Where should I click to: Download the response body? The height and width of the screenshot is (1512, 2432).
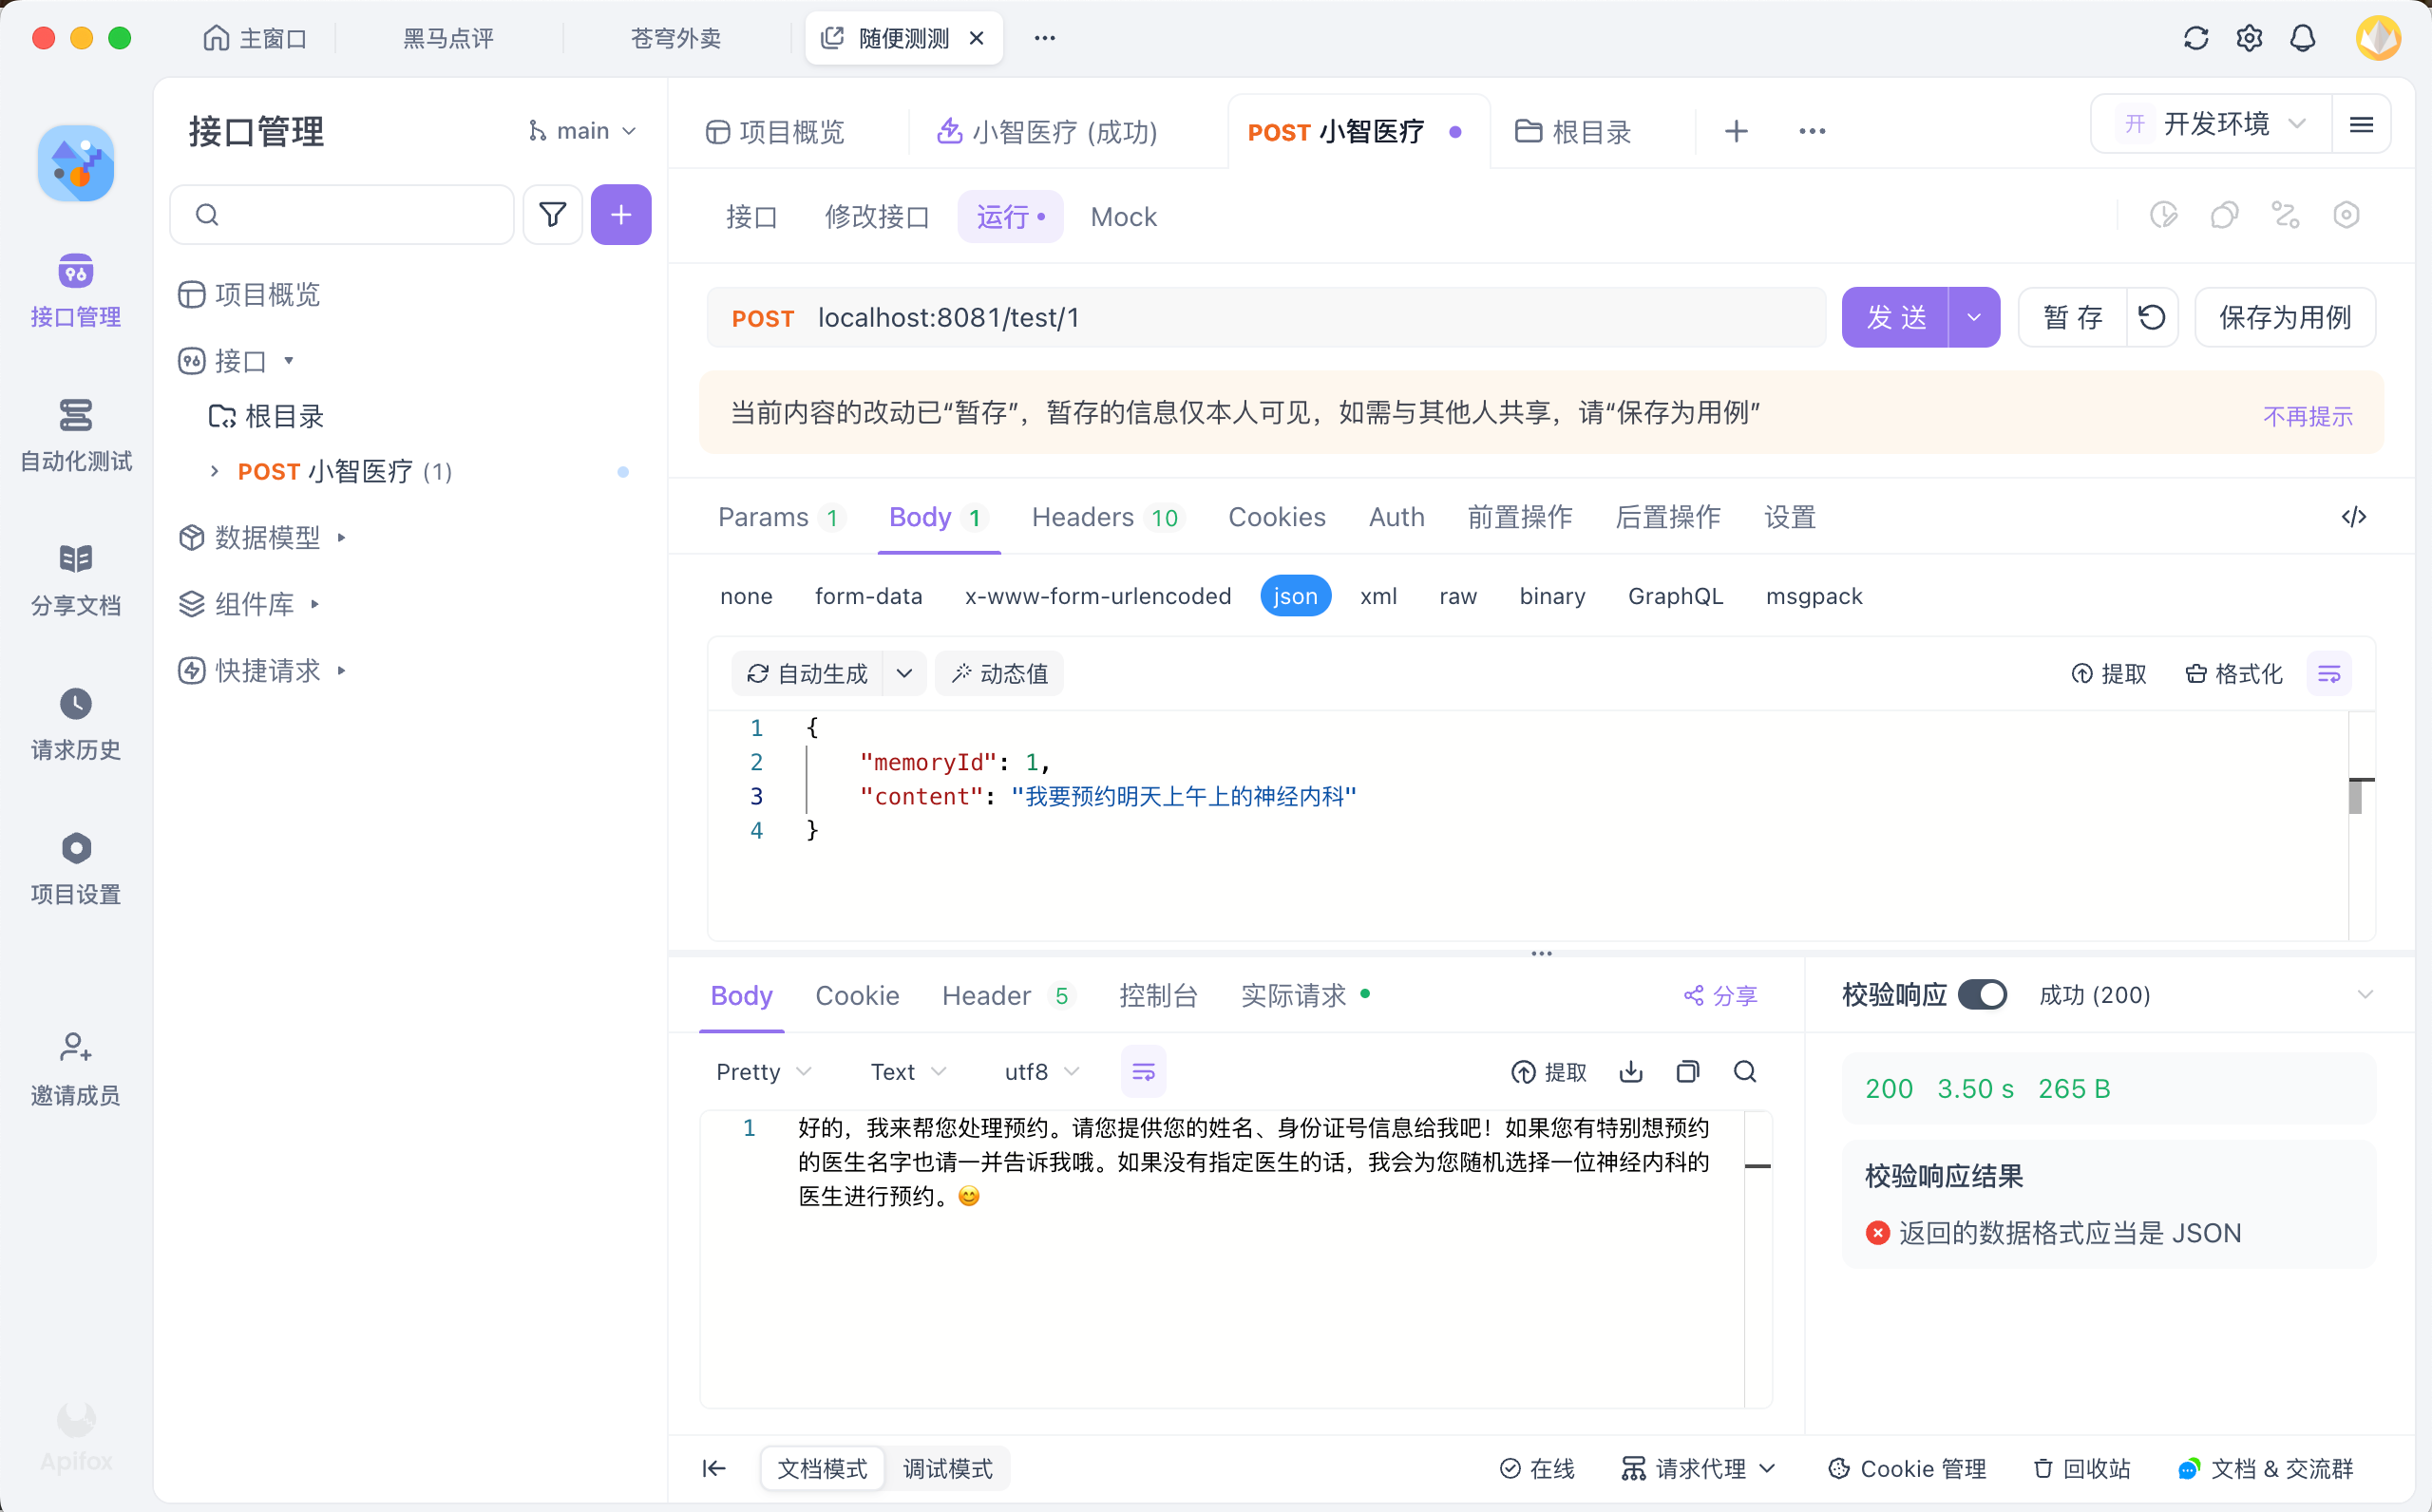tap(1631, 1071)
